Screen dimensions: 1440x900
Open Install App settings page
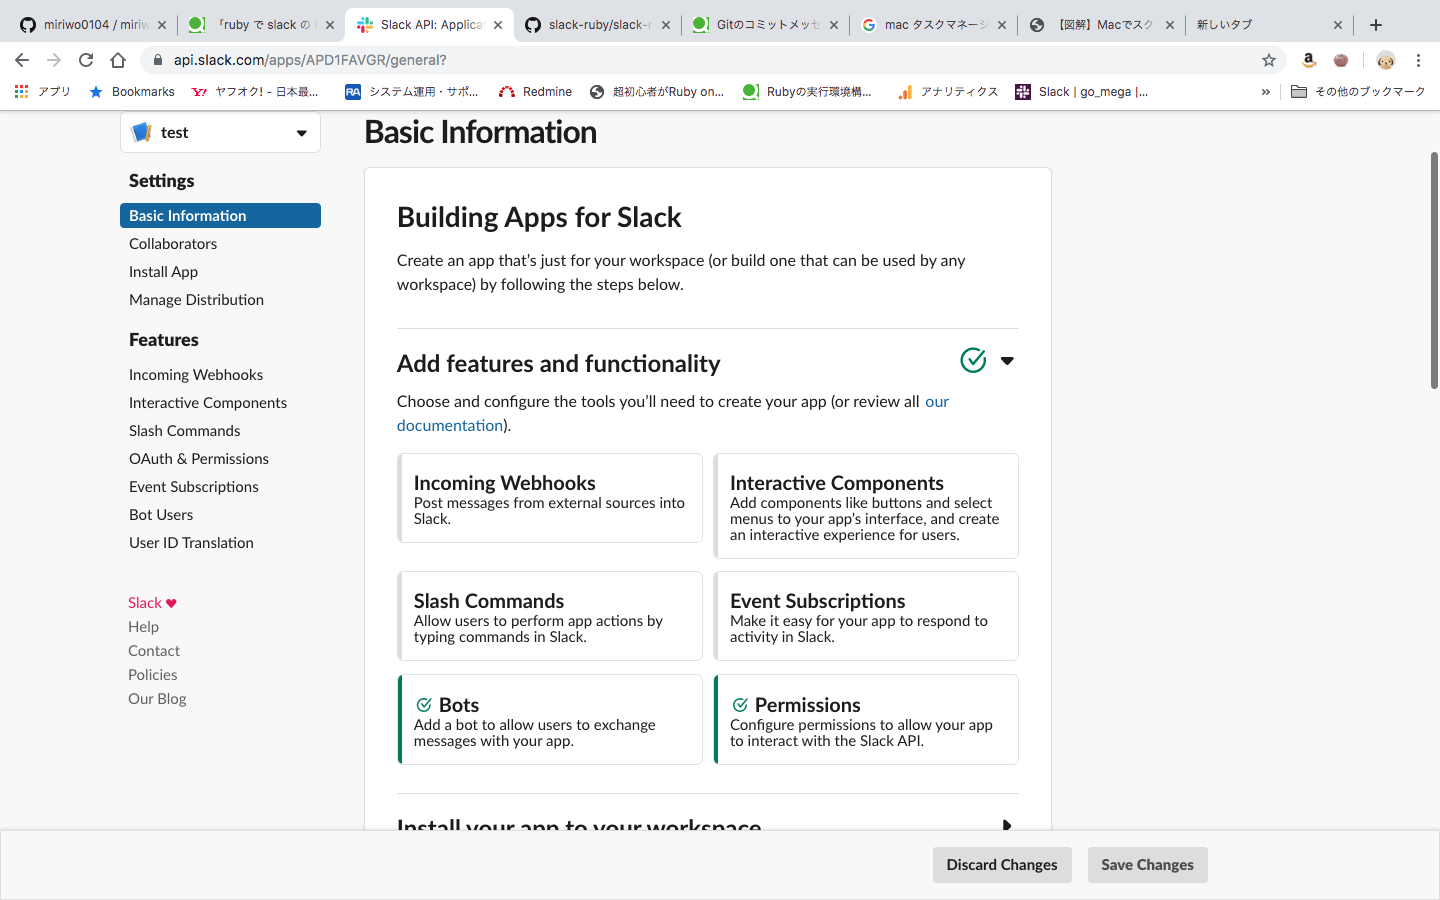[163, 272]
